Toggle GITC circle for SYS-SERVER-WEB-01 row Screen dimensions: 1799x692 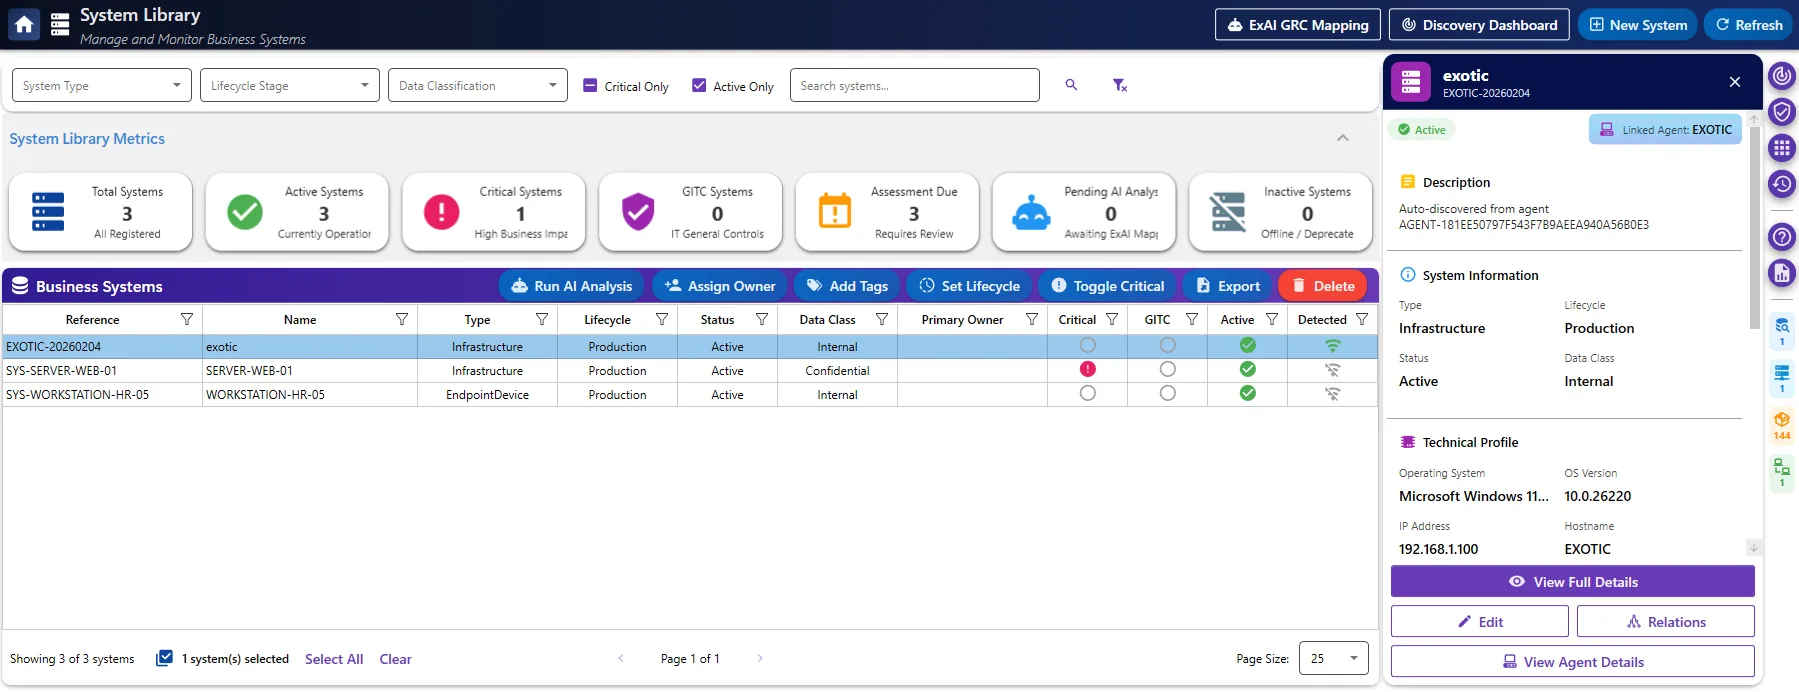[1168, 369]
